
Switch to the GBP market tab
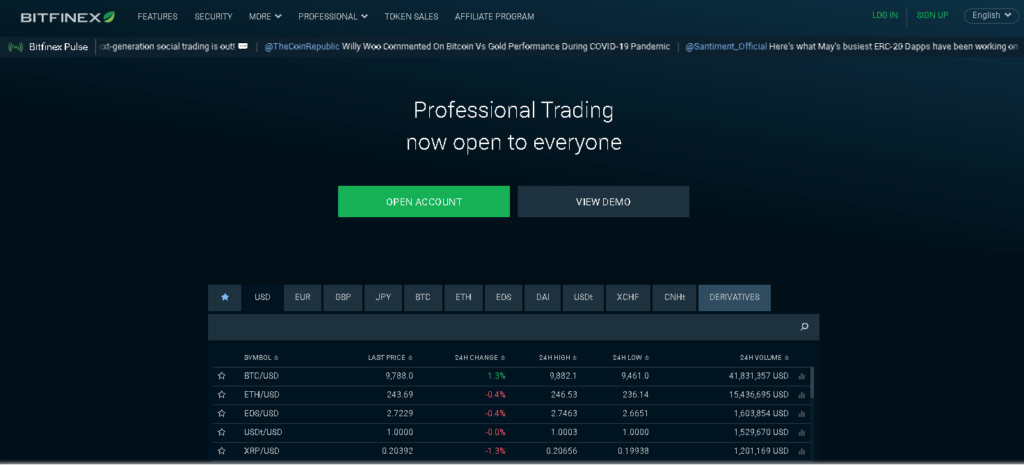click(343, 297)
